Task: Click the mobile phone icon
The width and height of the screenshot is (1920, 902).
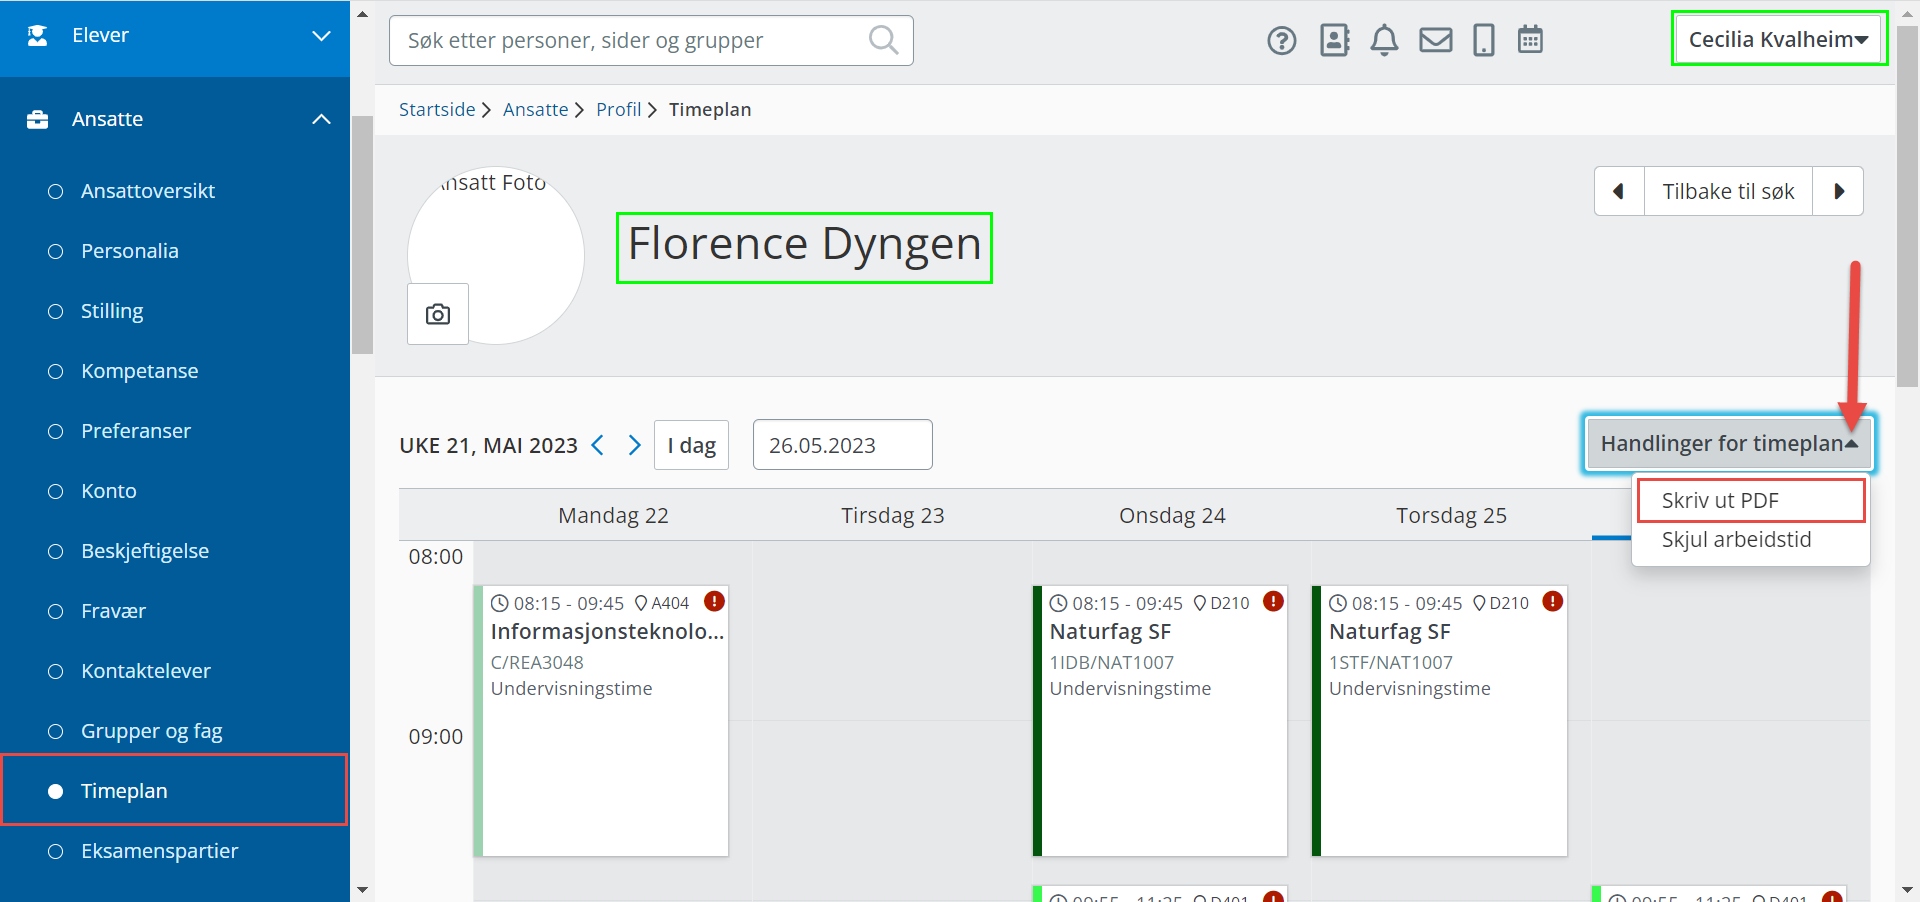Action: tap(1484, 41)
